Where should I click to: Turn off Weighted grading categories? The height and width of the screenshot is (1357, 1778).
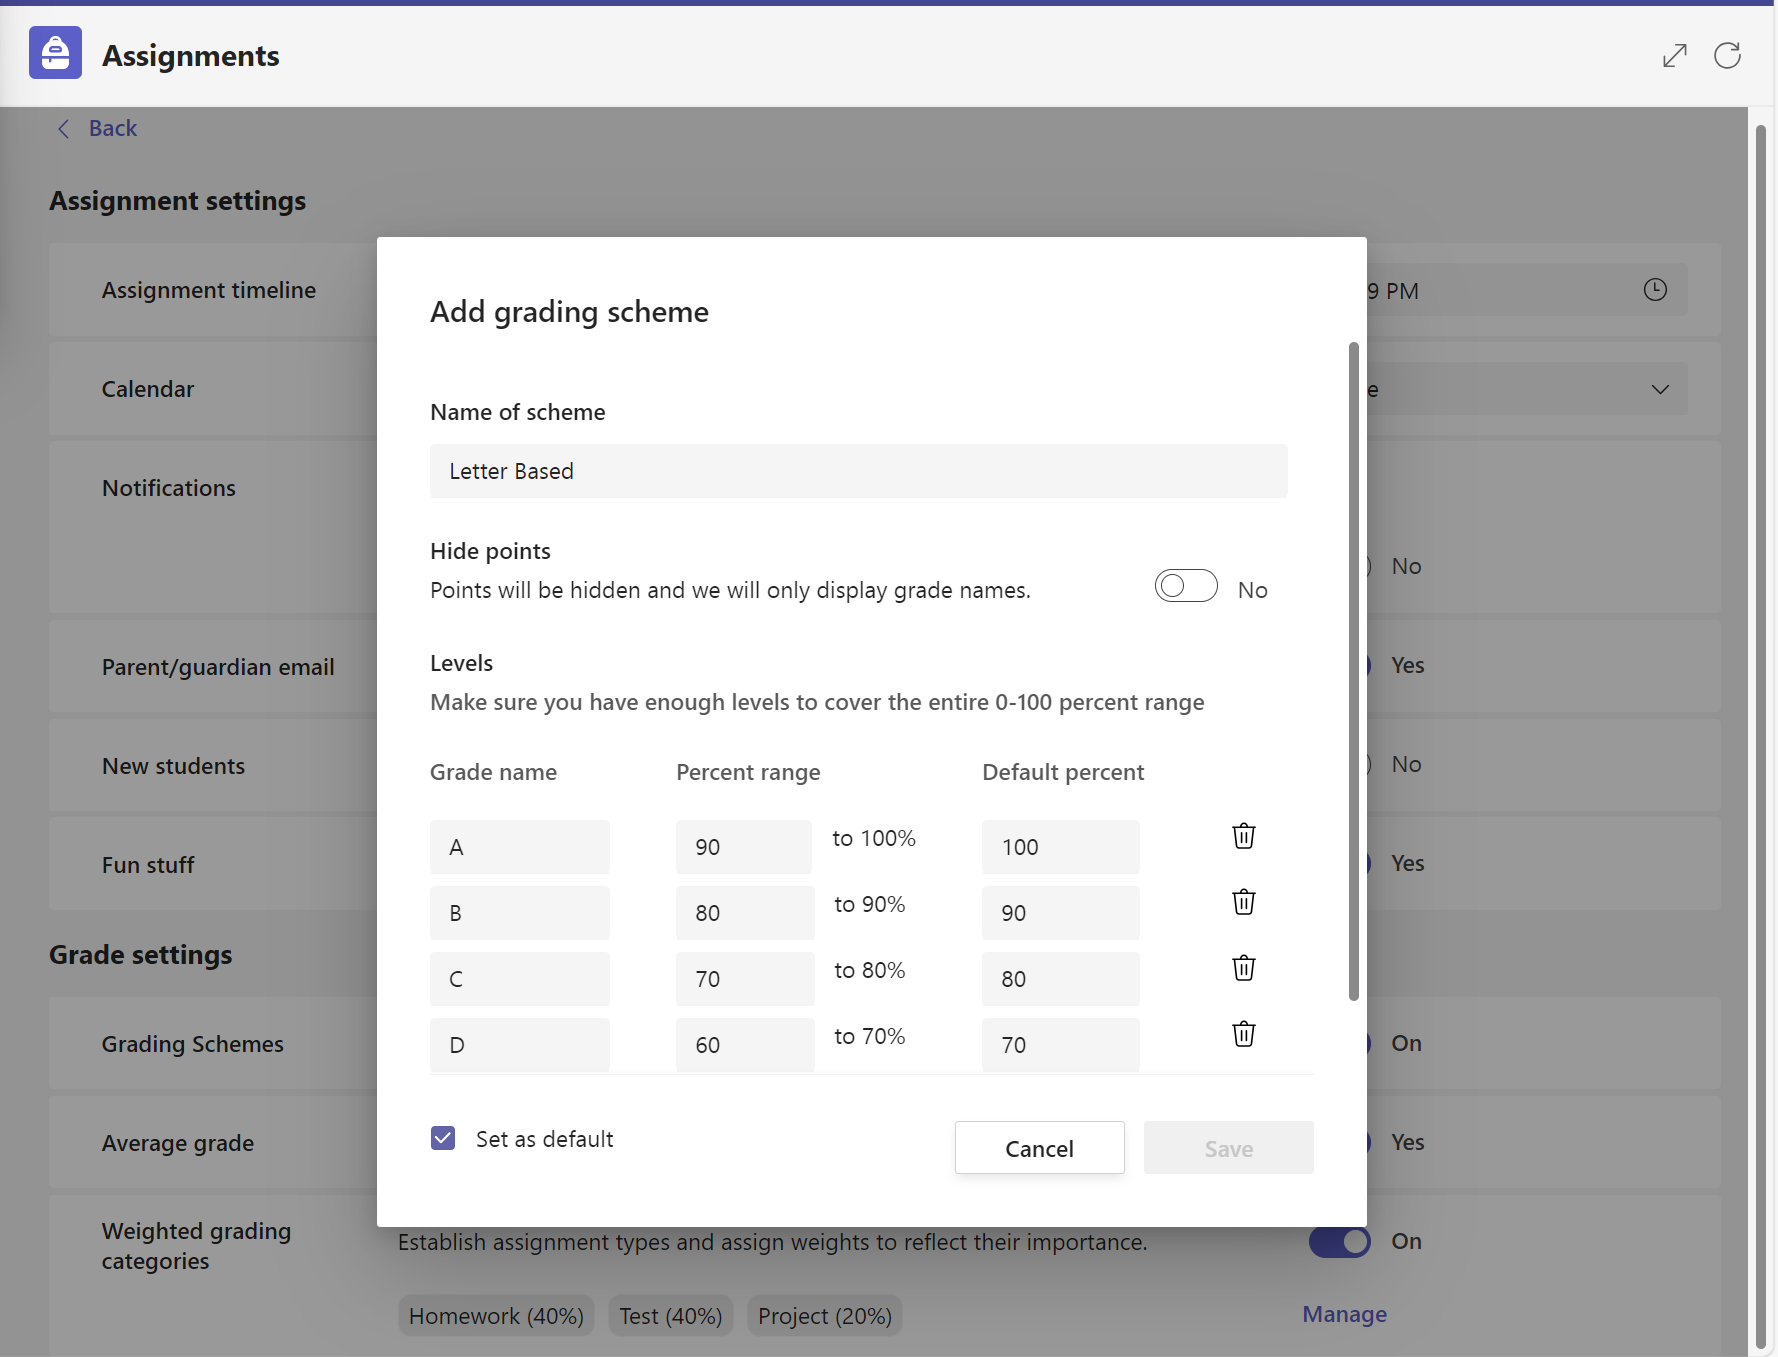coord(1339,1241)
